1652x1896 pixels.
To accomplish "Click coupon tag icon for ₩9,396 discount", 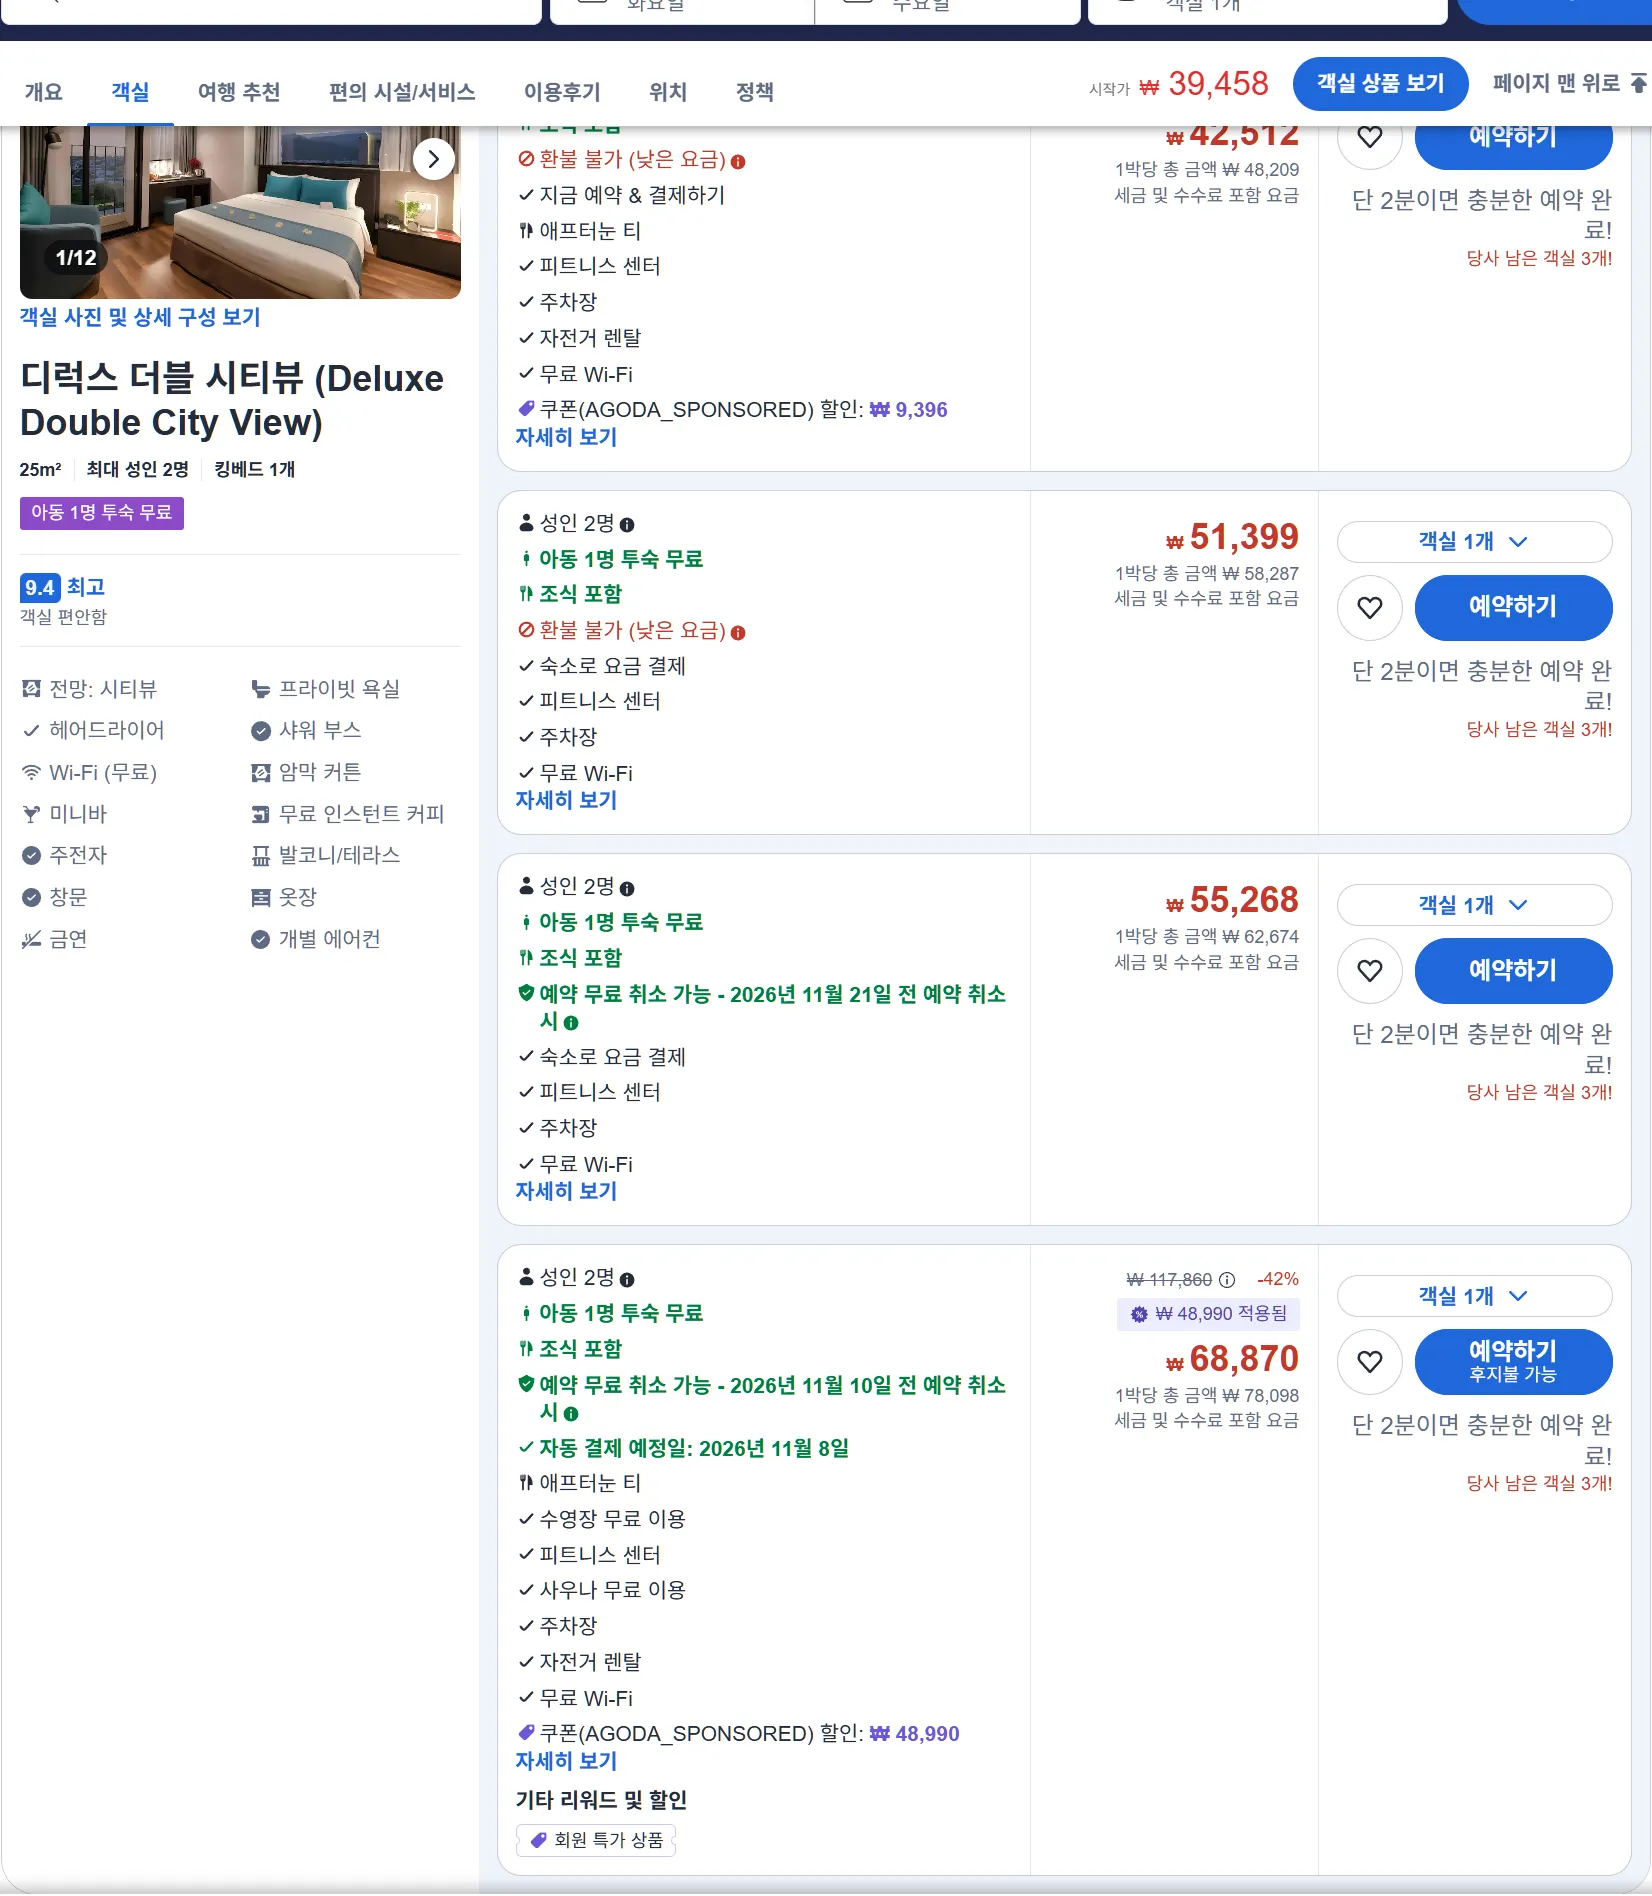I will tap(526, 409).
